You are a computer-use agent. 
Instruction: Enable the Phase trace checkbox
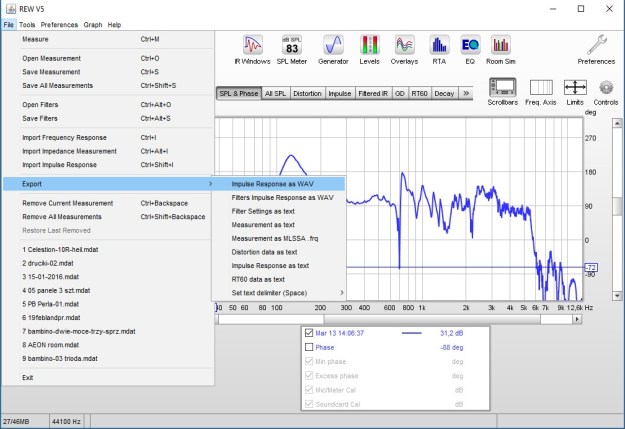coord(309,347)
